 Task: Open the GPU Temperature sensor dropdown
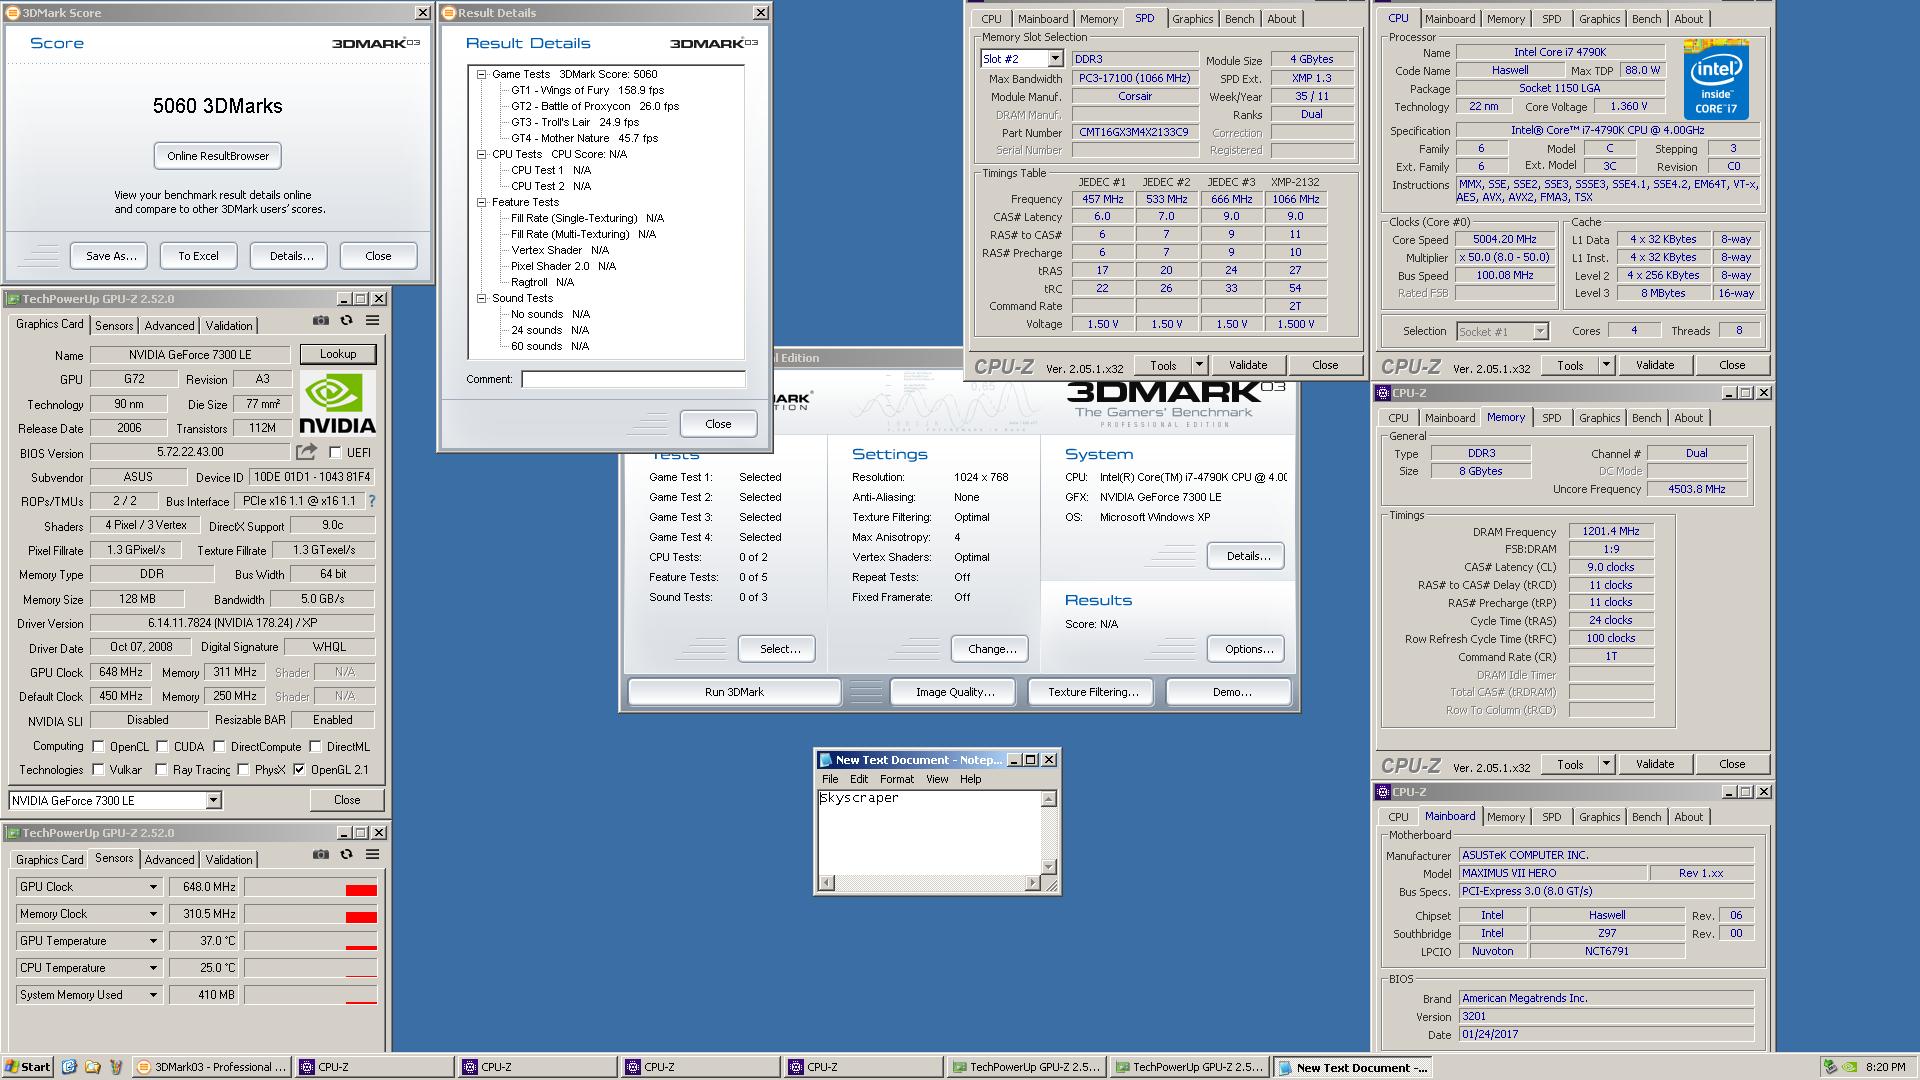(153, 941)
